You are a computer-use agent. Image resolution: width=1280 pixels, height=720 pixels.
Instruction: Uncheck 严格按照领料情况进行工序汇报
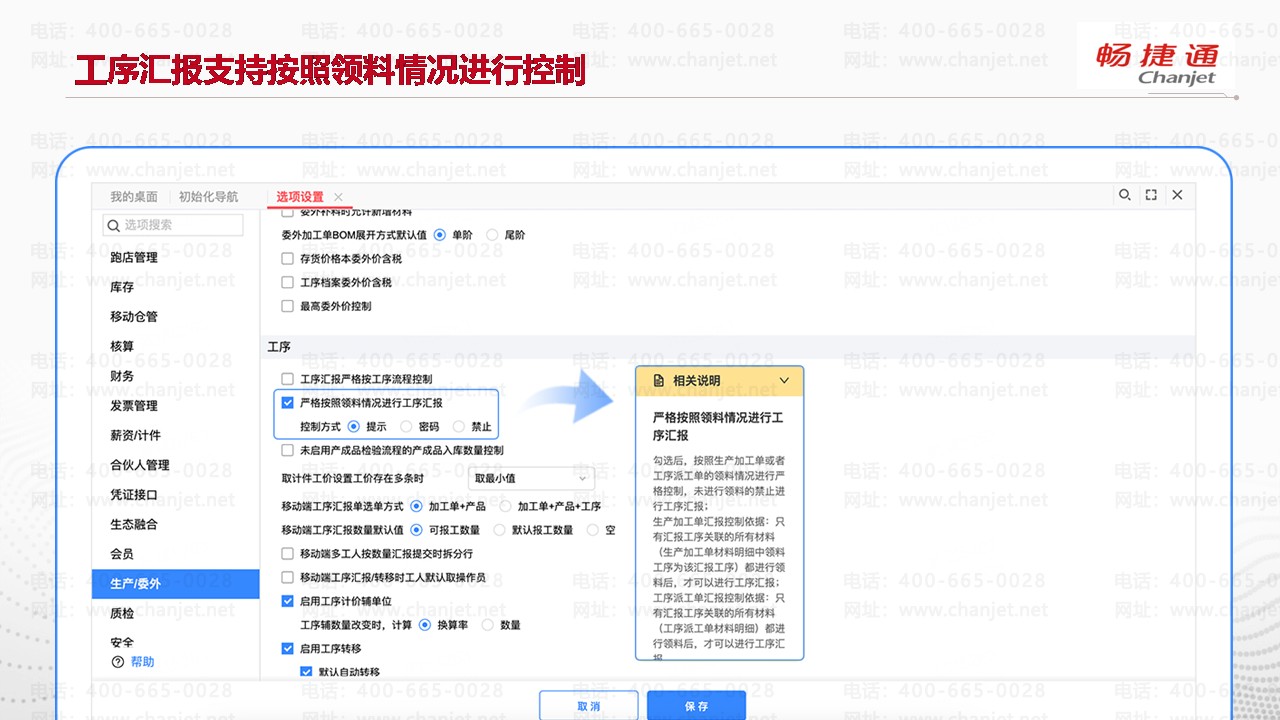(288, 403)
